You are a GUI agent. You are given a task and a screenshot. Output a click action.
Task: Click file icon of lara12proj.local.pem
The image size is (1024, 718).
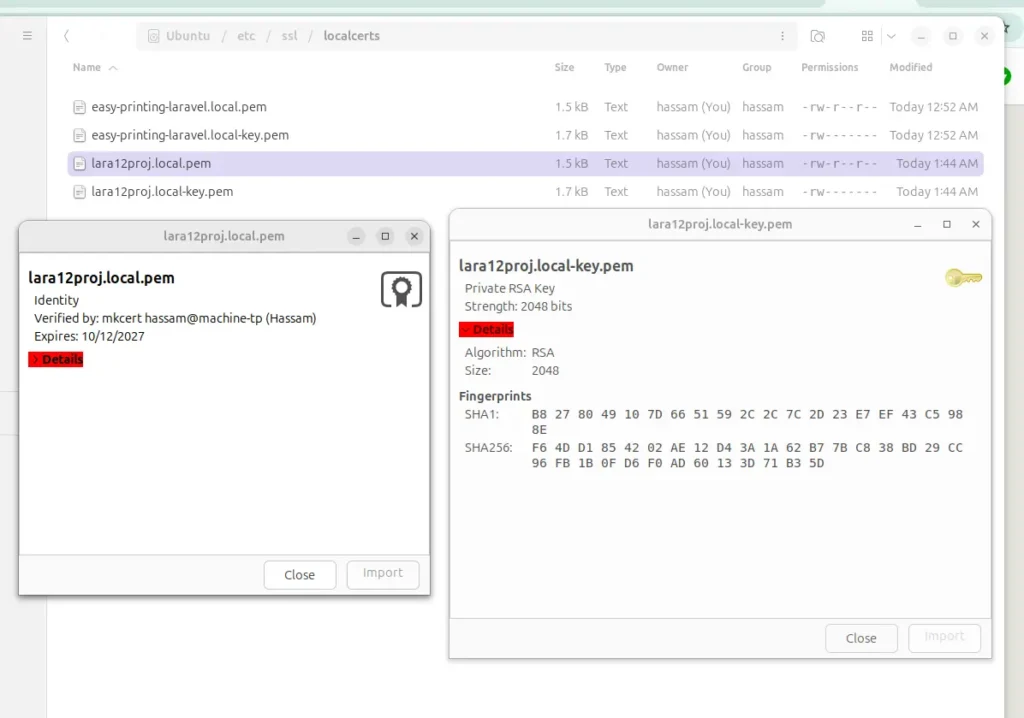[x=79, y=163]
